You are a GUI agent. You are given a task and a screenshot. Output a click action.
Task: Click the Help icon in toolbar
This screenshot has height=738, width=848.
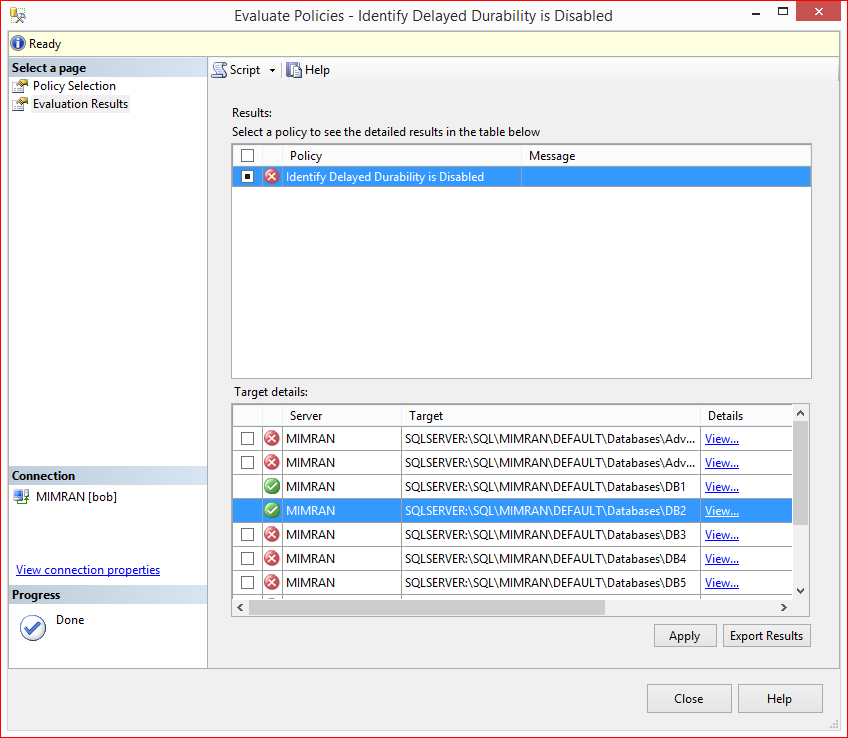point(294,70)
